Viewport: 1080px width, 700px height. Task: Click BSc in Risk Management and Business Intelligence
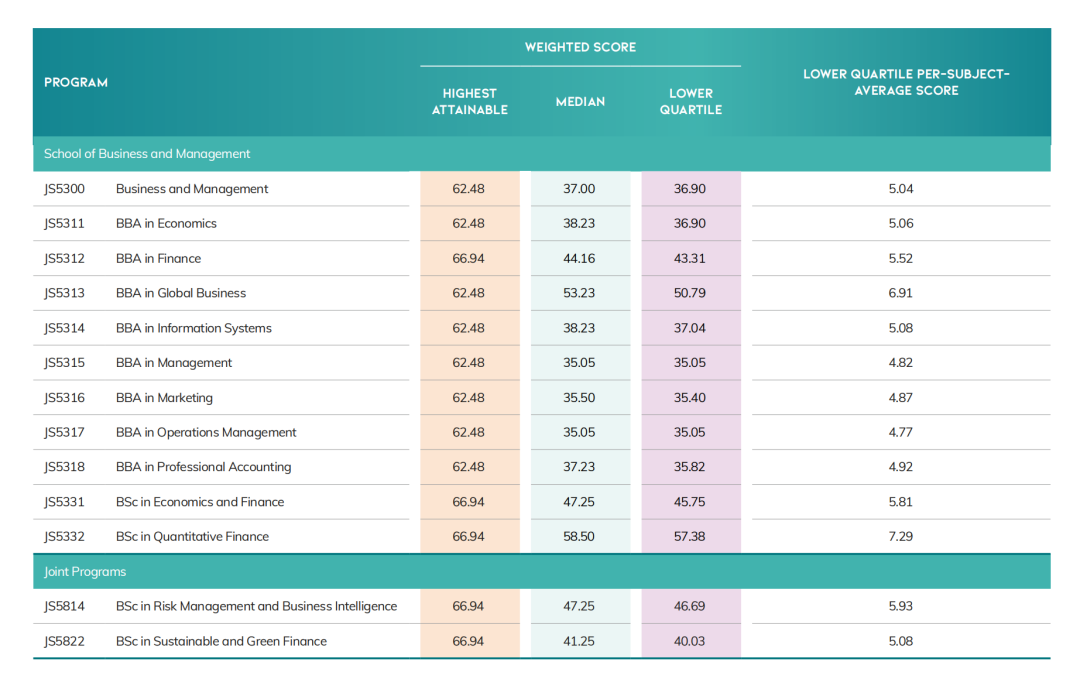click(x=256, y=606)
